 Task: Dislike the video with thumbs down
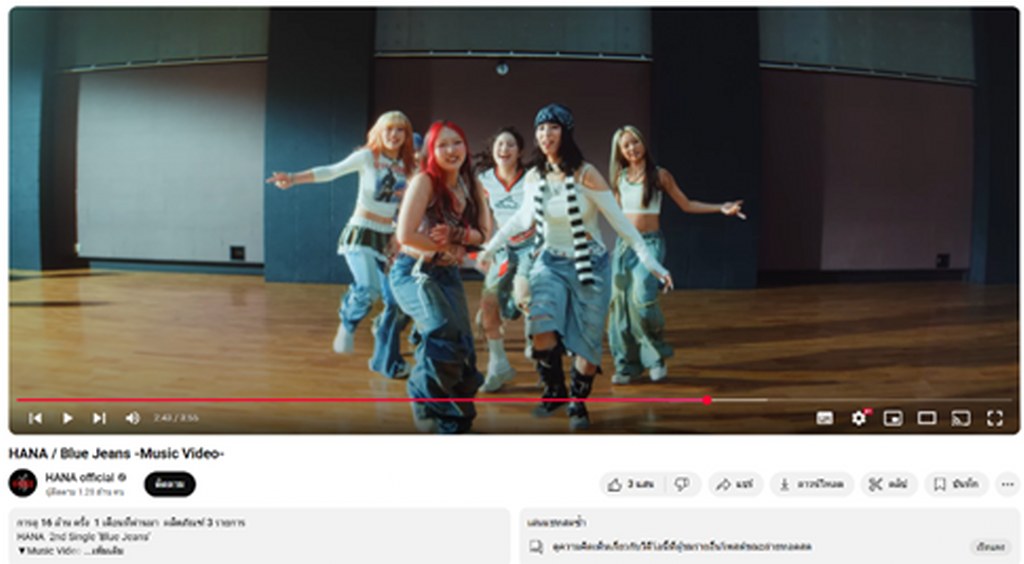click(x=682, y=484)
